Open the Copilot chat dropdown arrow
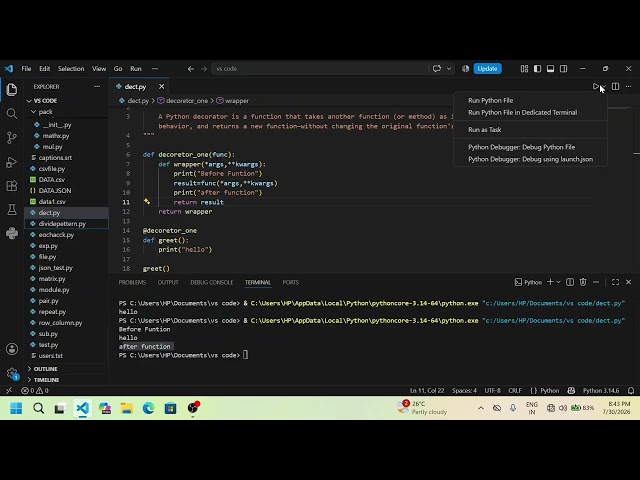The width and height of the screenshot is (640, 480). 449,69
